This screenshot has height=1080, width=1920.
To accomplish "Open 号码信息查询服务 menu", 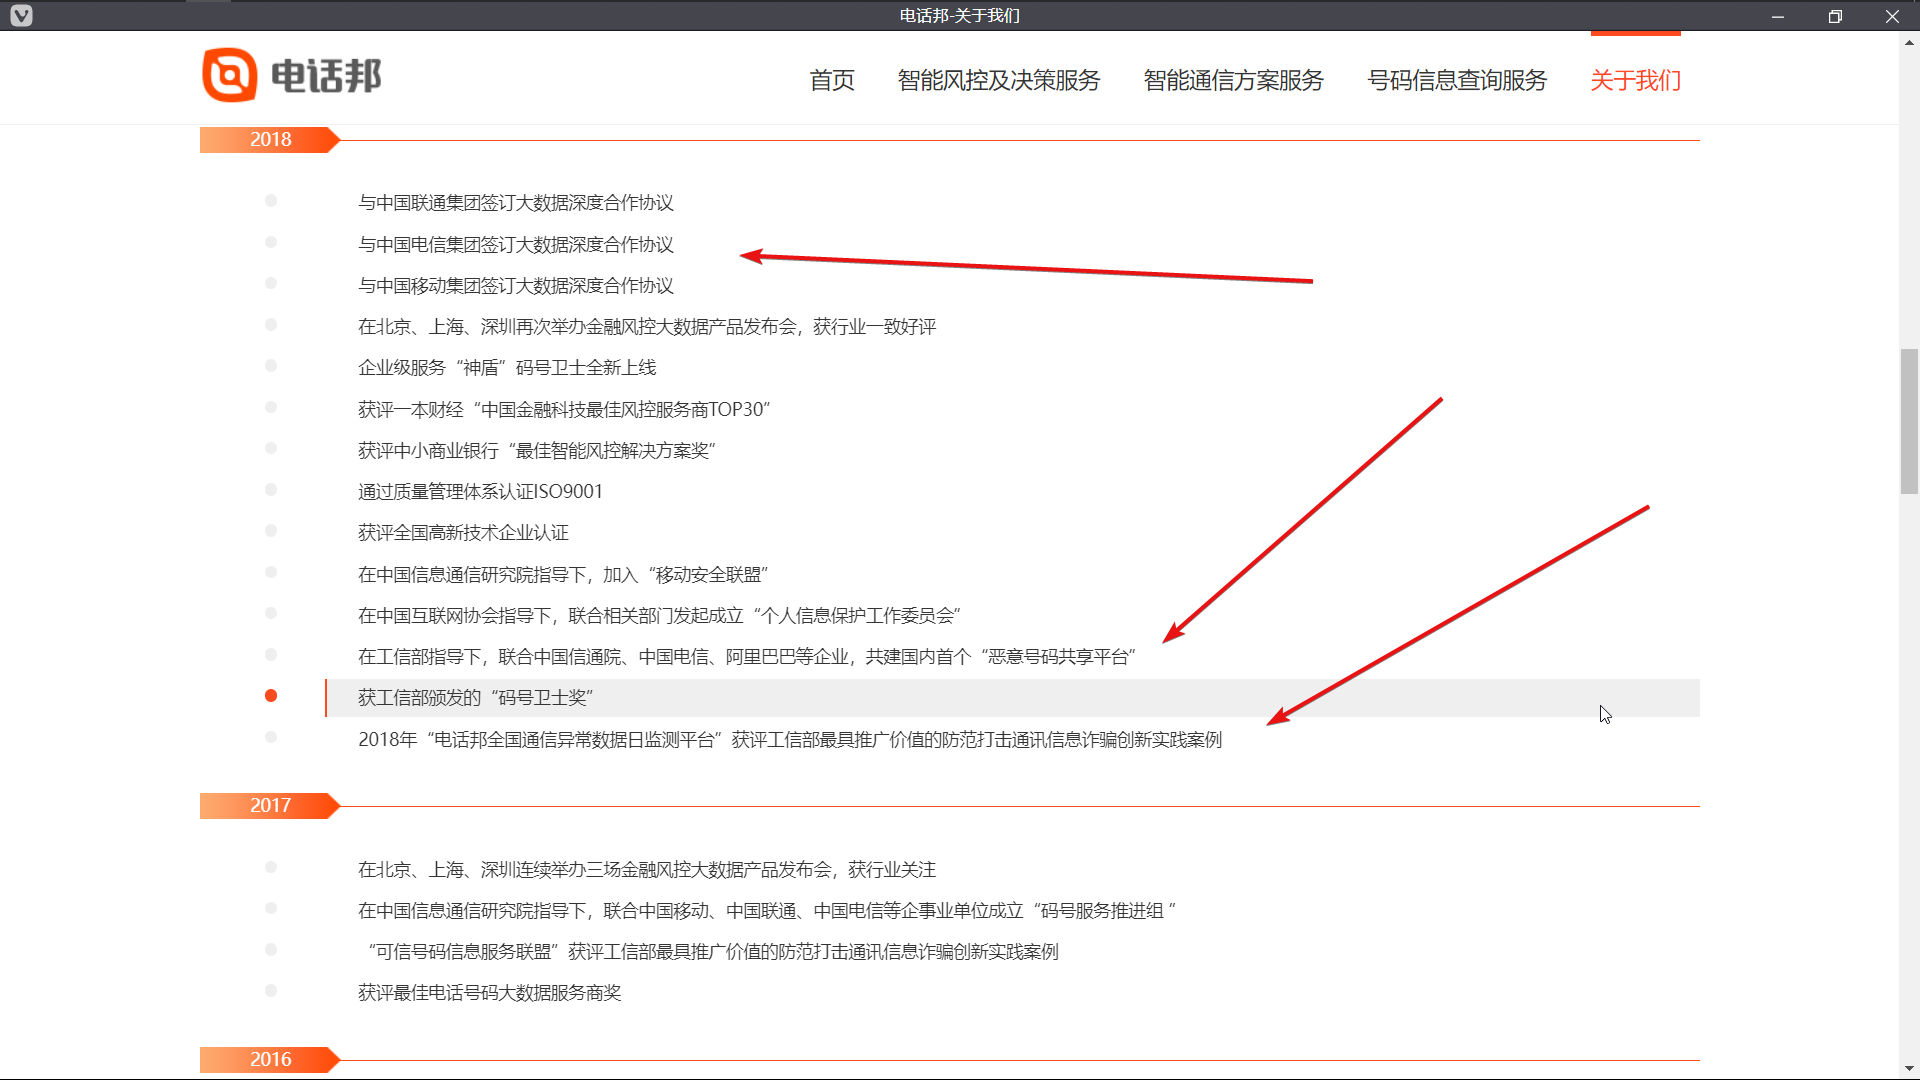I will [1457, 80].
